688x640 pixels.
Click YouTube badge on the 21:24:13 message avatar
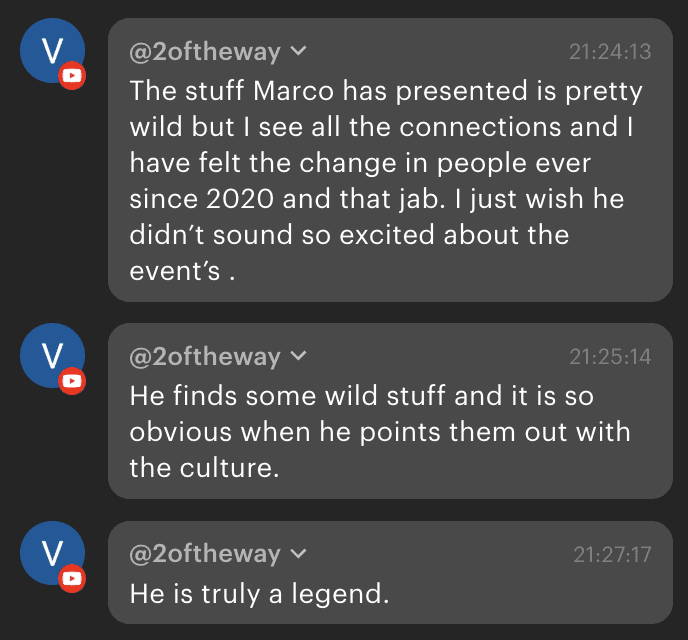click(71, 77)
